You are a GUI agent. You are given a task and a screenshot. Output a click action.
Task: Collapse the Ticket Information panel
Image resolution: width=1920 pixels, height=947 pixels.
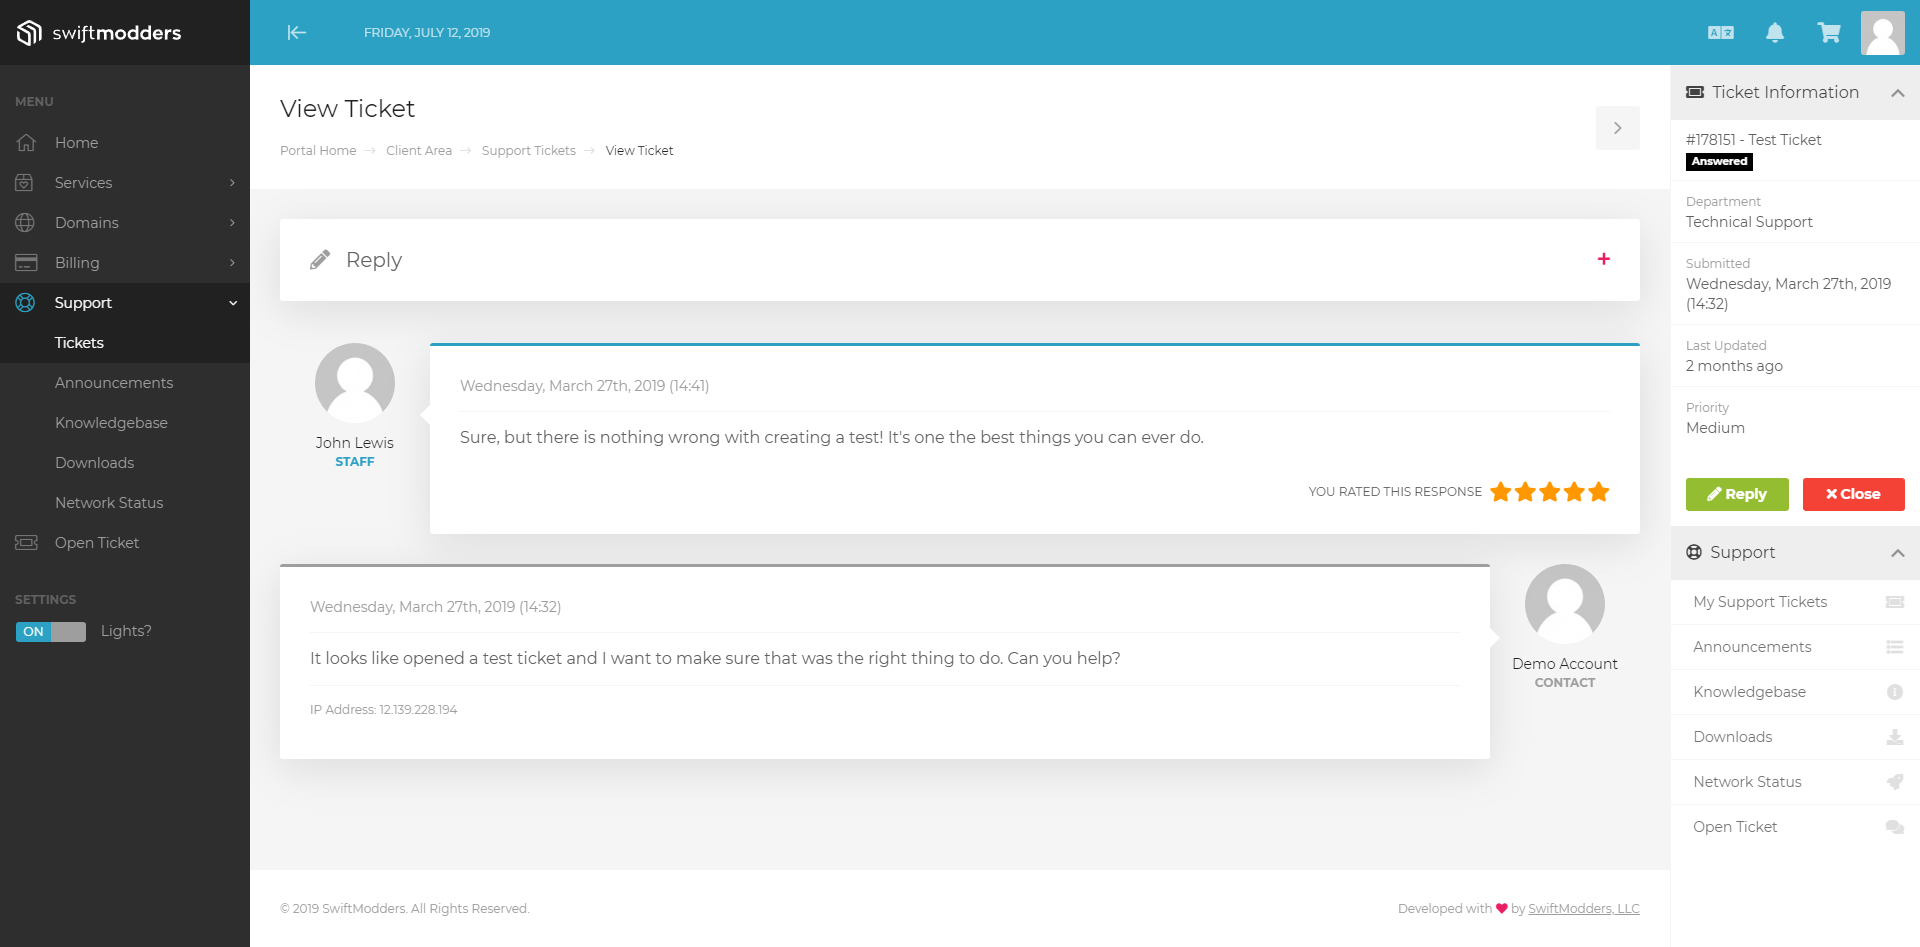click(1897, 93)
